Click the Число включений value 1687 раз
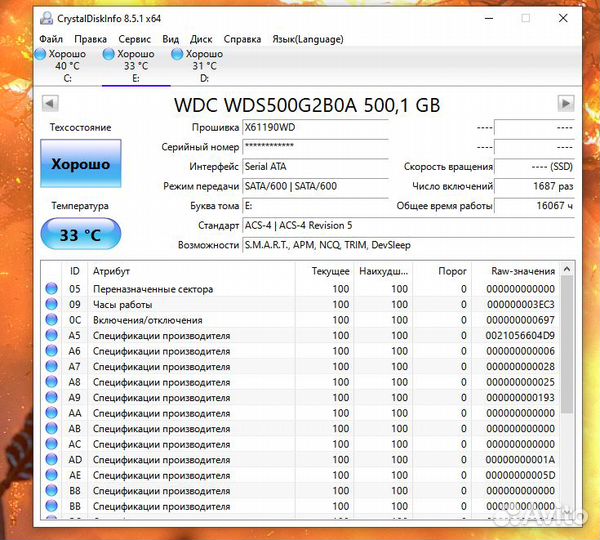The image size is (600, 540). 534,186
